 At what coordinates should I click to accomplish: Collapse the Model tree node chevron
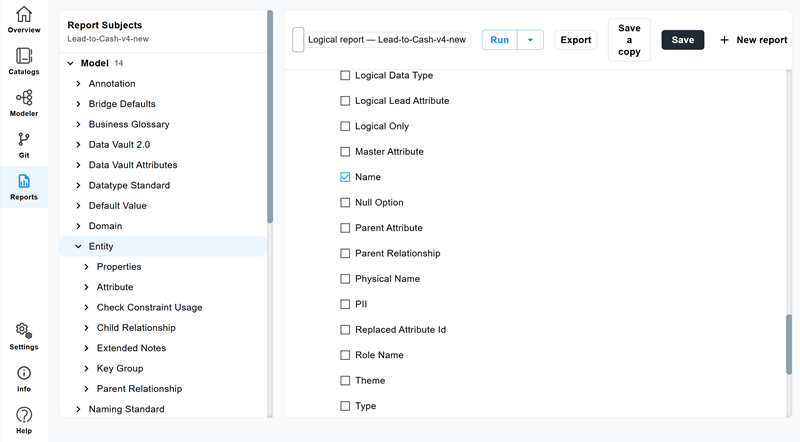[x=70, y=63]
